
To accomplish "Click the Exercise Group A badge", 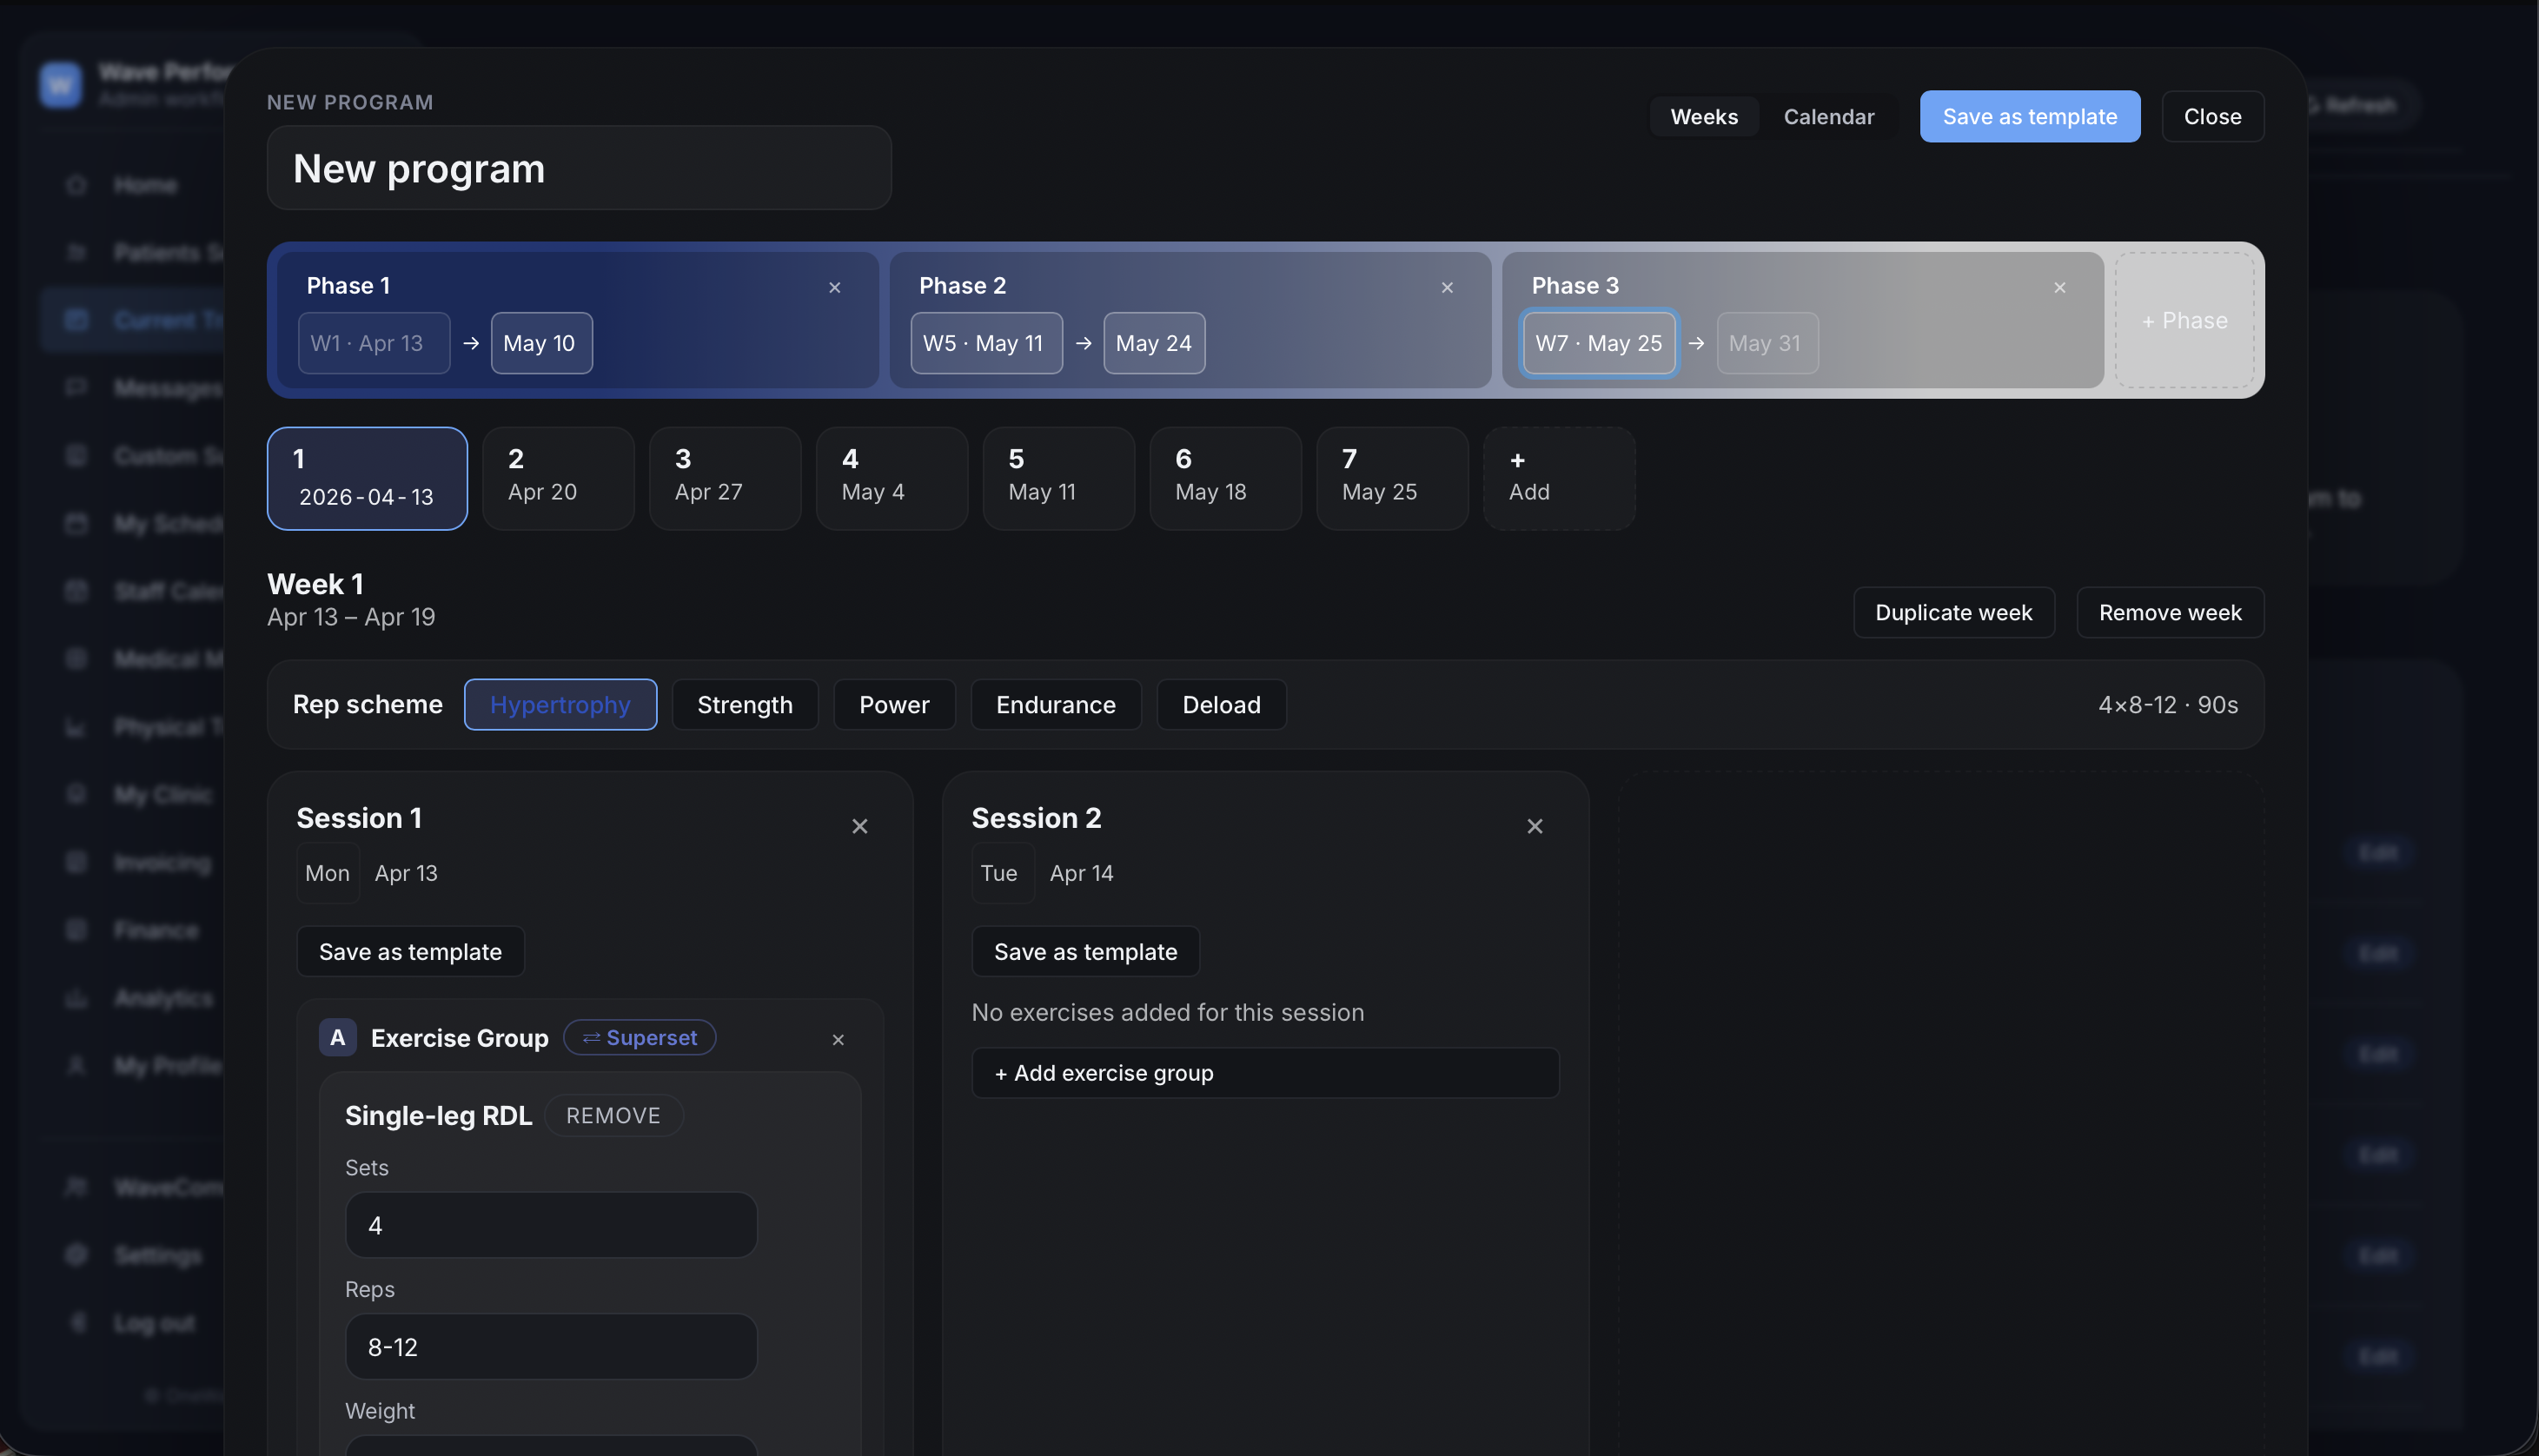I will pyautogui.click(x=337, y=1037).
